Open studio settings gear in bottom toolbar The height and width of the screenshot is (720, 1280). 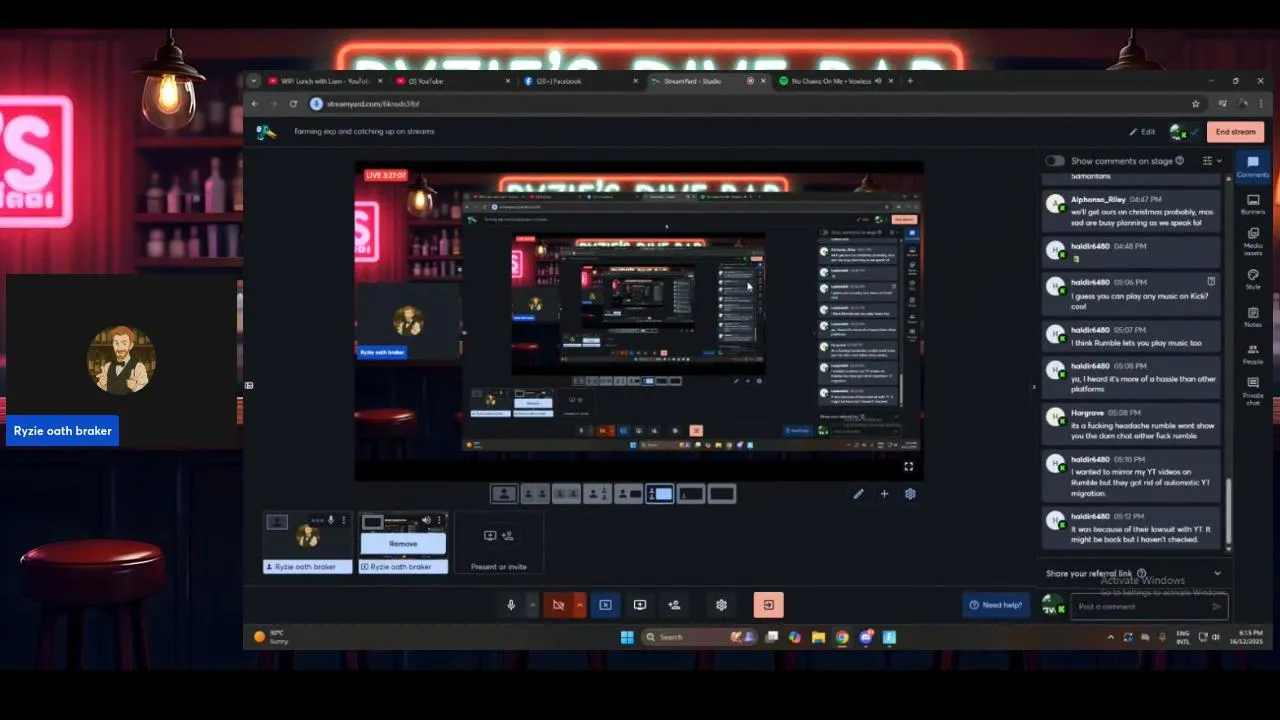721,605
